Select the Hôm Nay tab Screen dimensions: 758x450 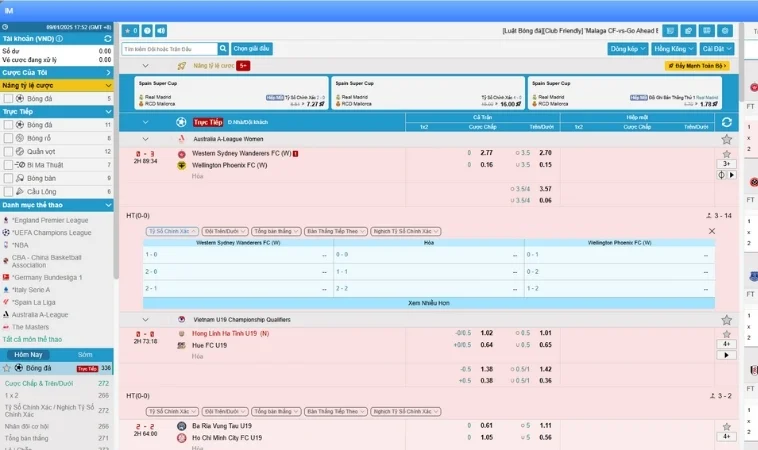[x=28, y=354]
